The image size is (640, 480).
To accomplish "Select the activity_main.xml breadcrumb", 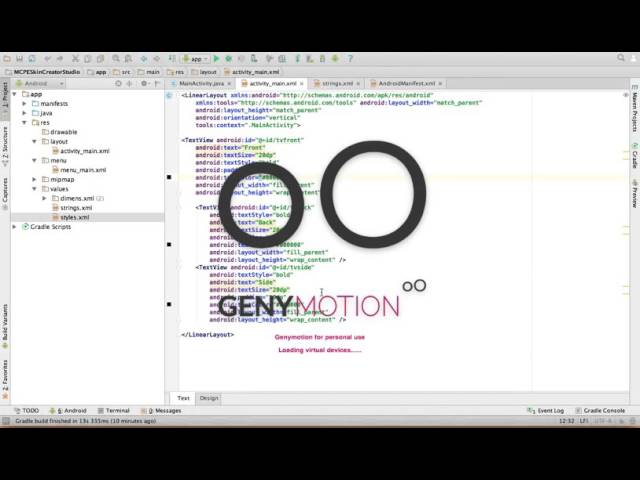I will [x=251, y=72].
